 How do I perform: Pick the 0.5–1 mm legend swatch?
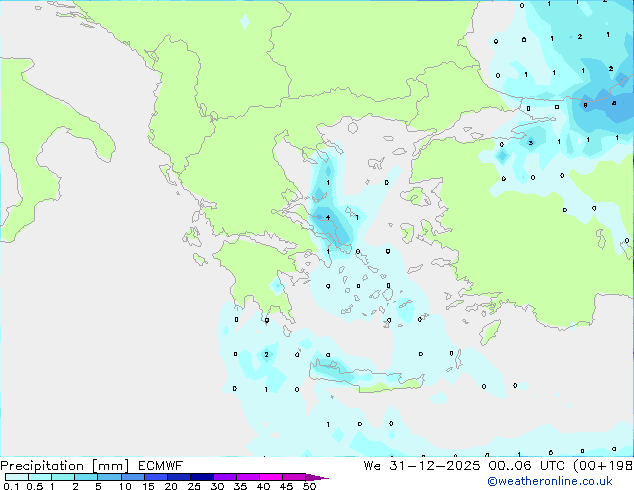coord(40,477)
